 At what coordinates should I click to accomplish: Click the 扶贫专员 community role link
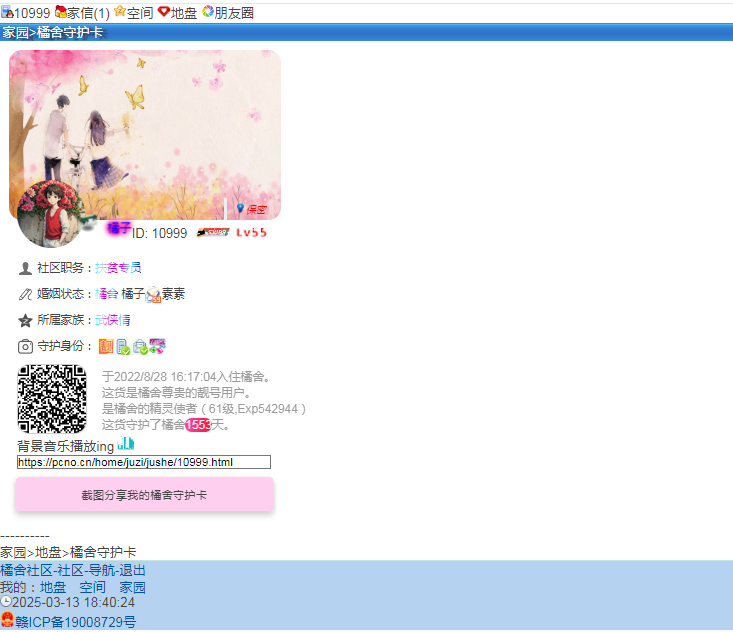click(x=118, y=268)
